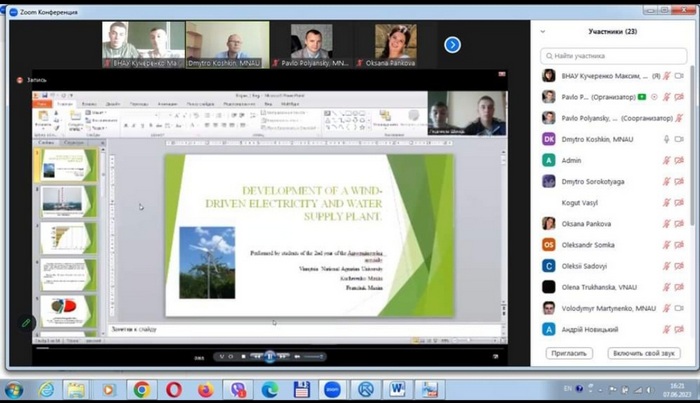Click the slide title text
This screenshot has width=700, height=403.
coord(294,204)
